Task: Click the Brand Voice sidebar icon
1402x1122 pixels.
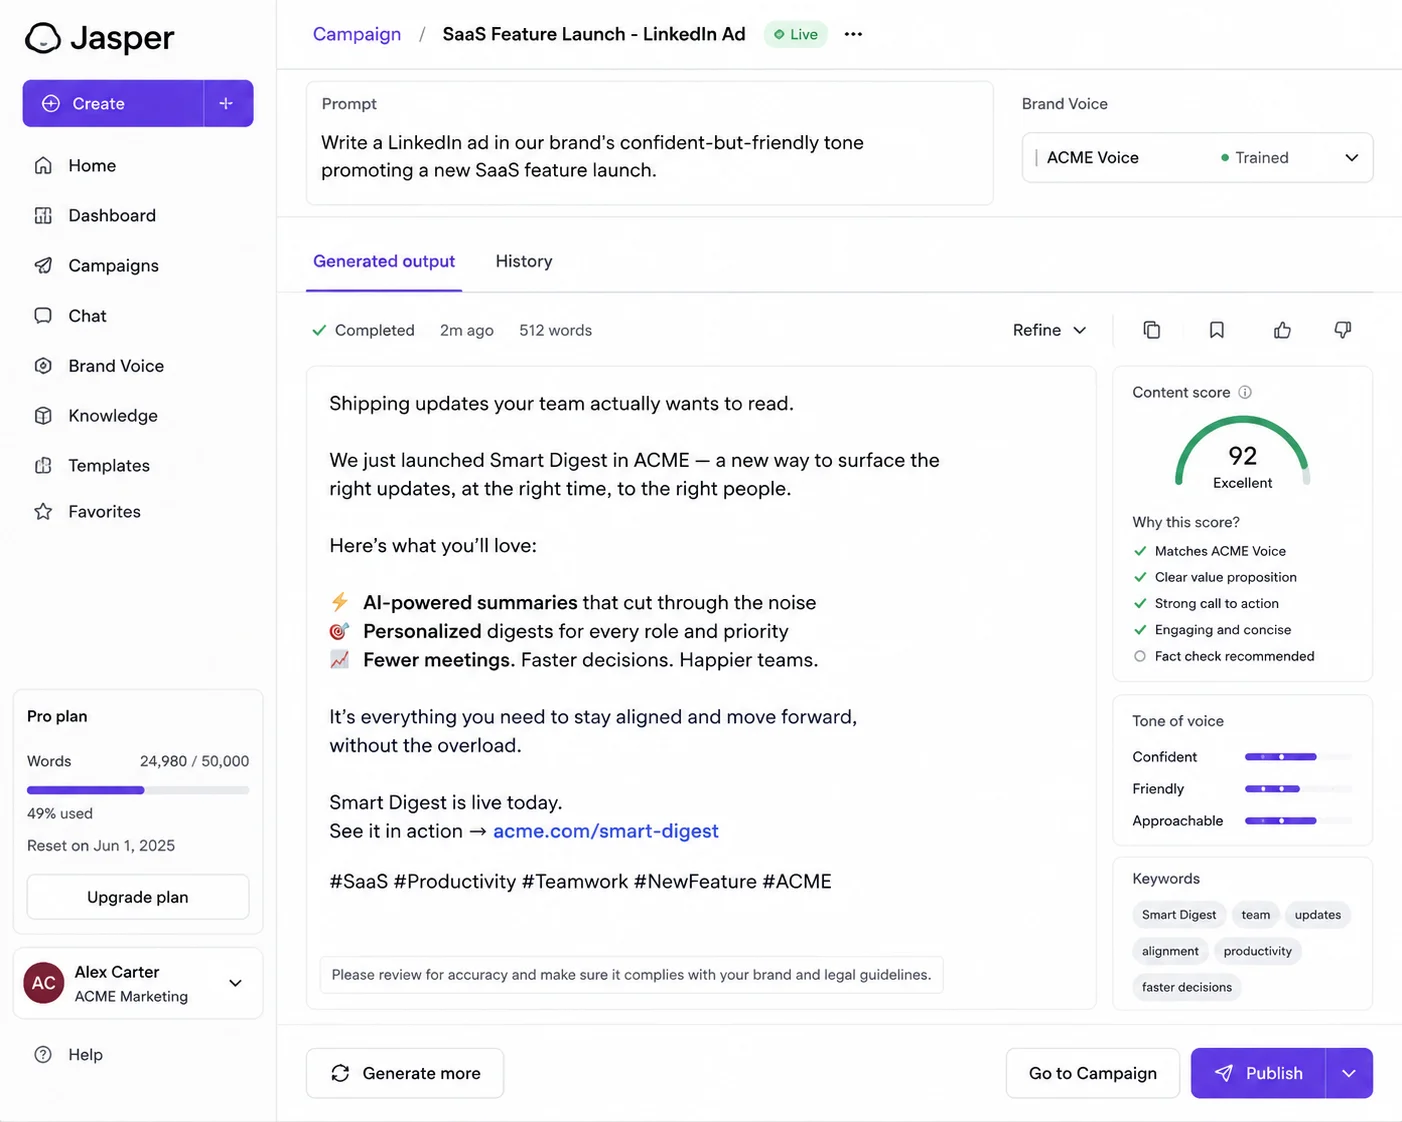Action: [43, 366]
